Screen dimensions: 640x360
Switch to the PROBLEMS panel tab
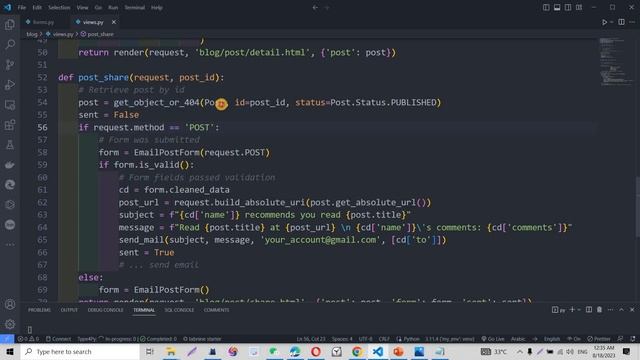tap(39, 310)
